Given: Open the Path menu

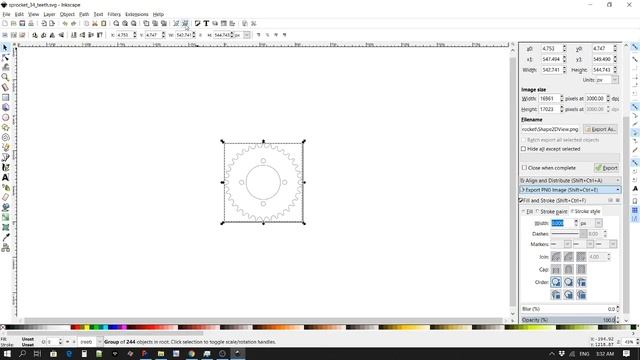Looking at the screenshot, I should pyautogui.click(x=84, y=14).
